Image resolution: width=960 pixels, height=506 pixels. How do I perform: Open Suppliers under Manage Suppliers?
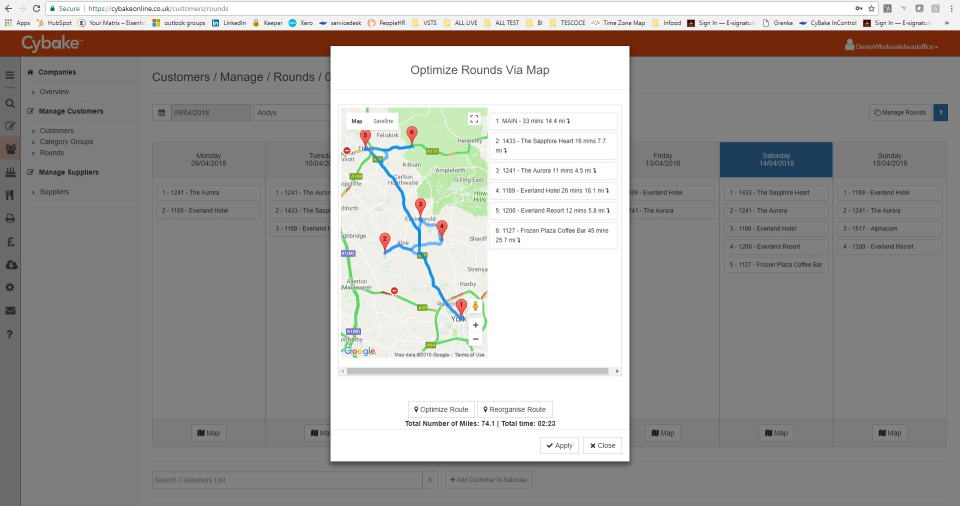54,192
